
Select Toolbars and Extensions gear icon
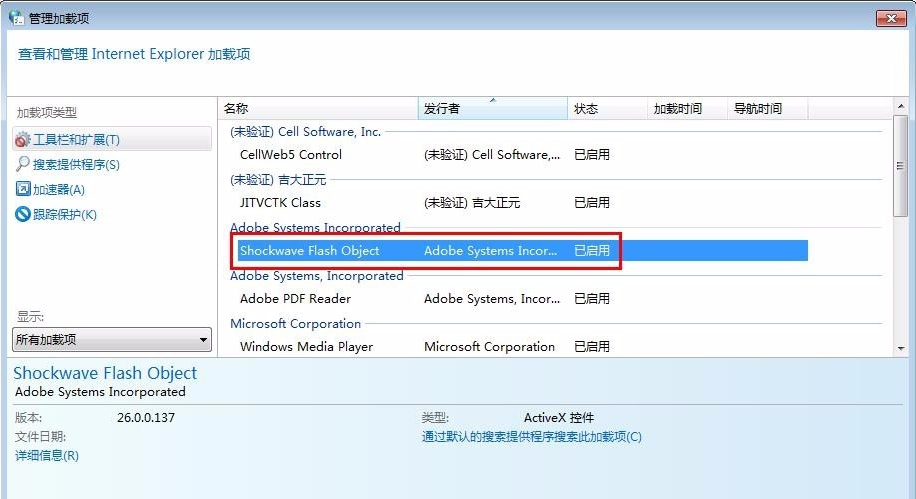point(22,140)
